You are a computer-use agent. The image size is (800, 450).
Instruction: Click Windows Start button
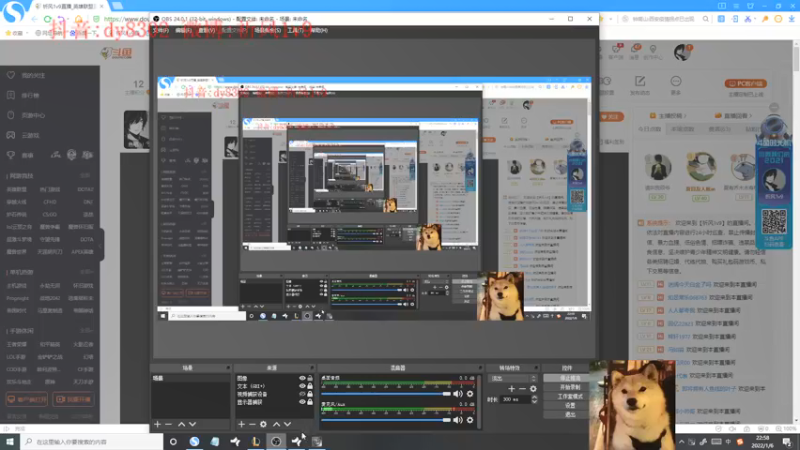10,441
